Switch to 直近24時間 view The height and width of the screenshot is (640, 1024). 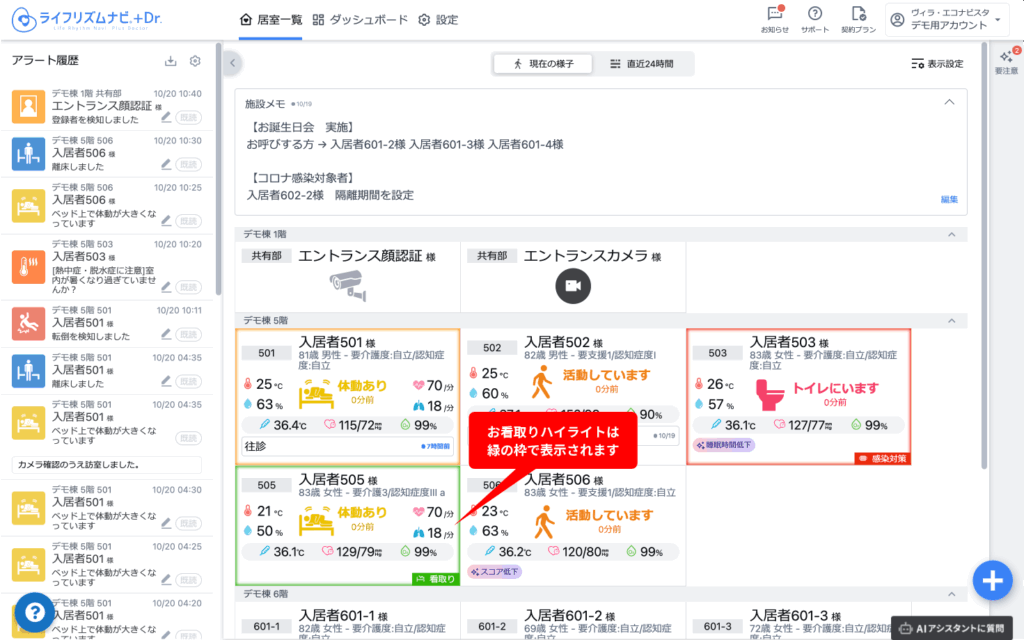(x=642, y=64)
